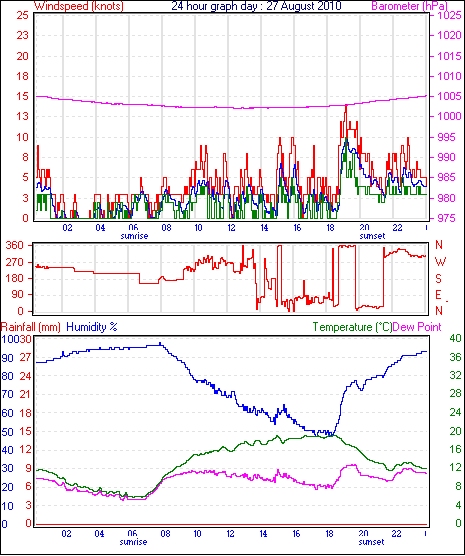Click the wind peak near 19 hours
The height and width of the screenshot is (556, 465).
coord(346,106)
